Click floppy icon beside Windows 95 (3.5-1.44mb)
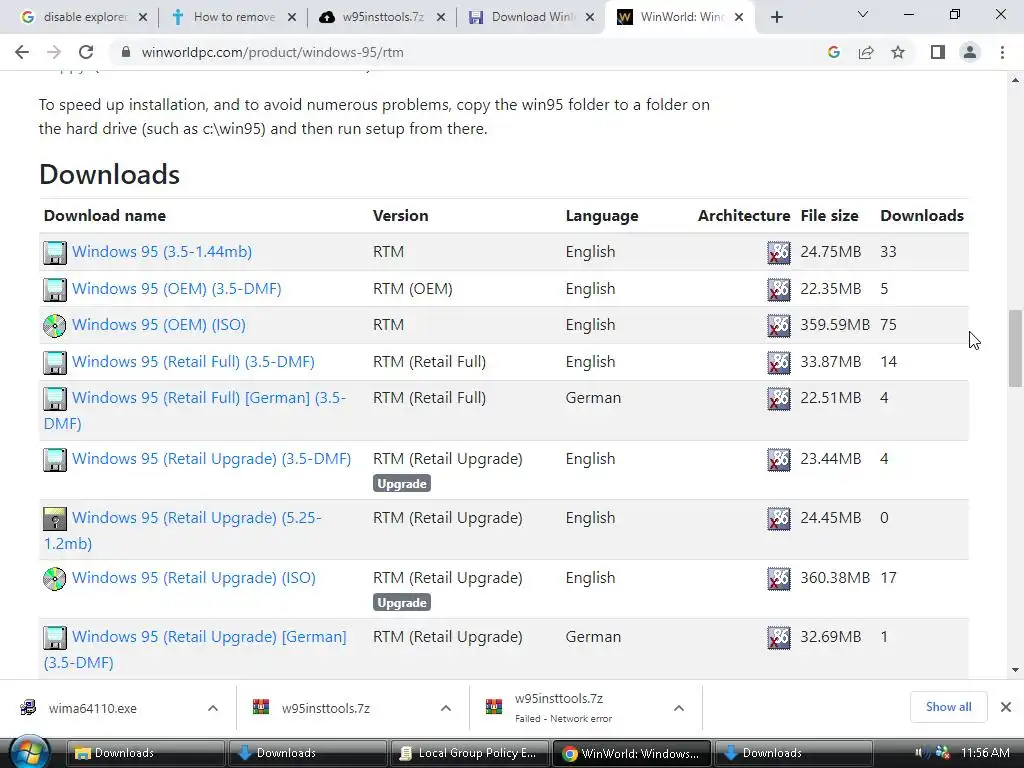The height and width of the screenshot is (768, 1024). pyautogui.click(x=55, y=252)
